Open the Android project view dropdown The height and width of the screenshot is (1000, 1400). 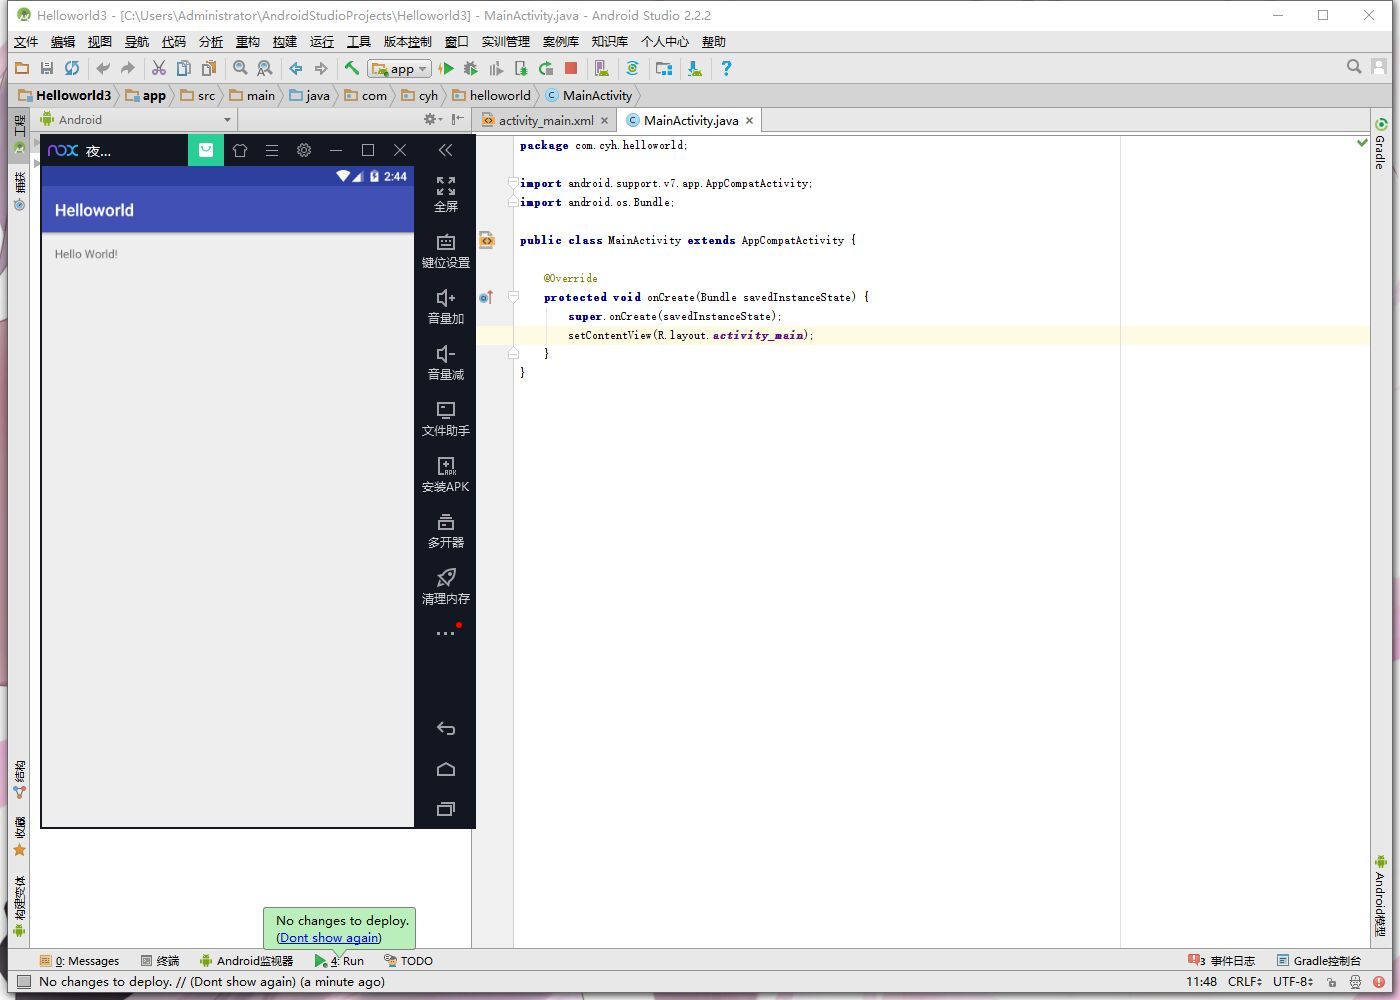(x=135, y=119)
